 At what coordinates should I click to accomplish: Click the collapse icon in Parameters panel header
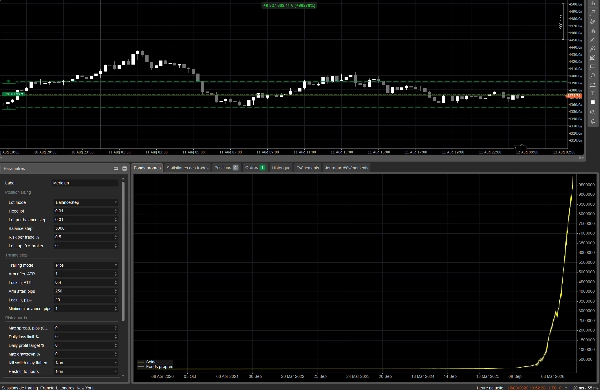[x=116, y=168]
